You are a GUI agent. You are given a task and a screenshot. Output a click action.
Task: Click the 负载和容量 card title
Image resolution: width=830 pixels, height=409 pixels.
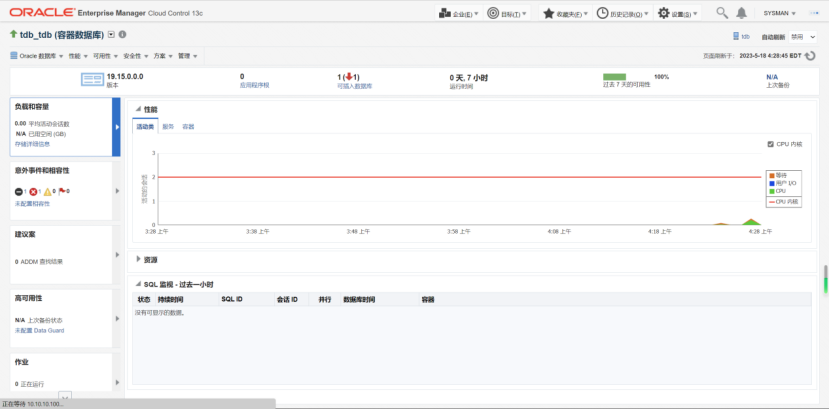pos(32,106)
